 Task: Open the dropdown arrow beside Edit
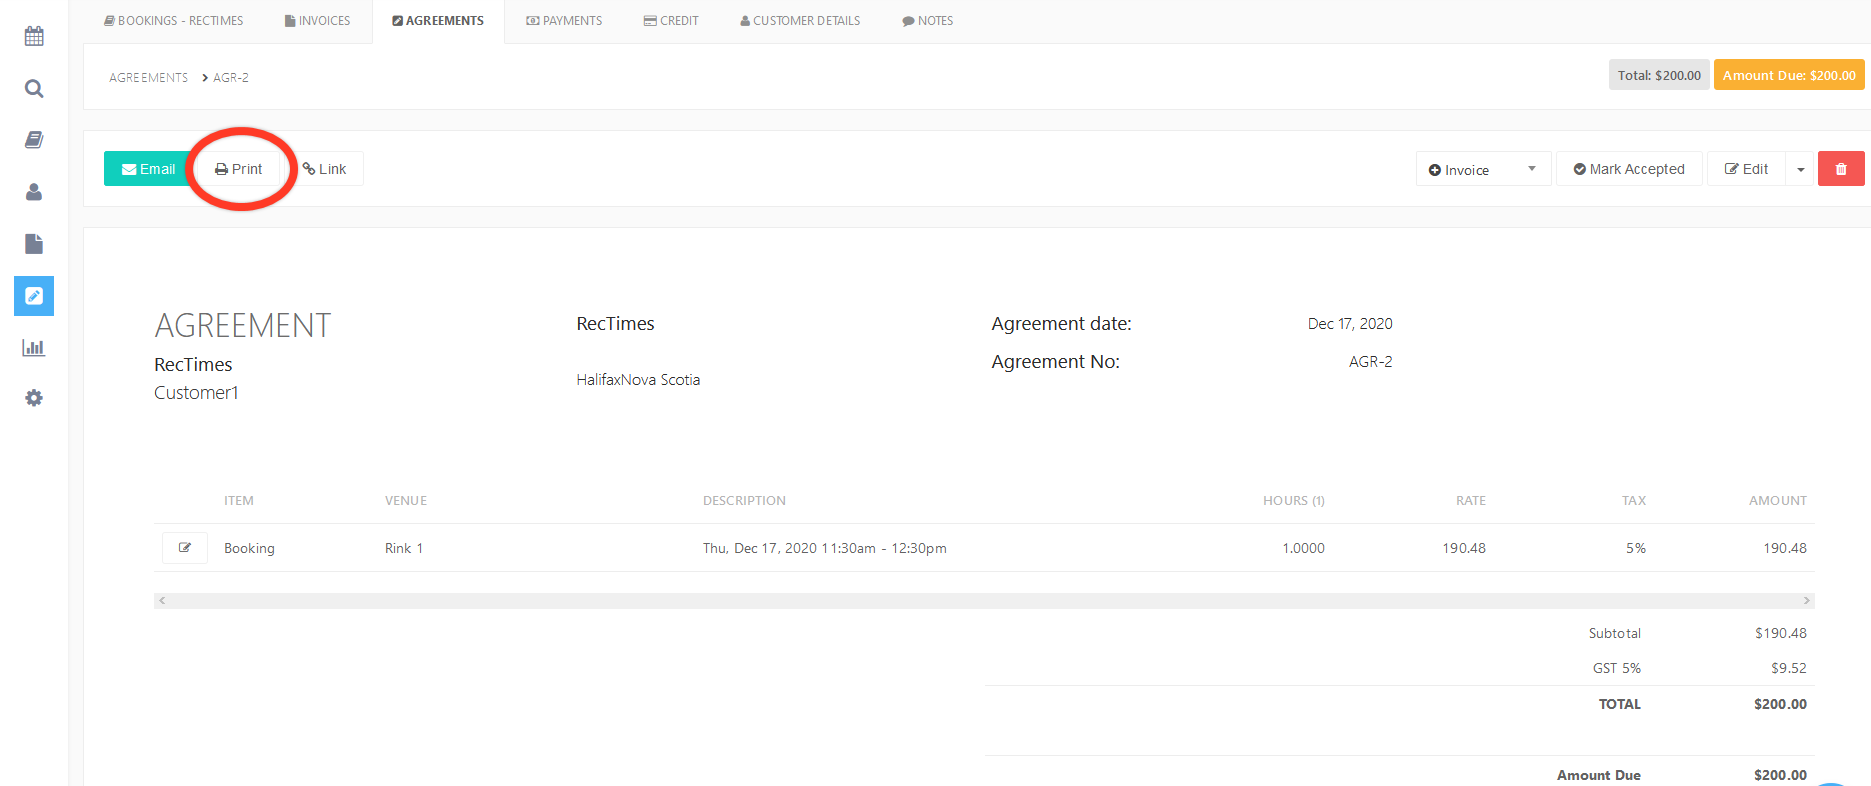(x=1800, y=169)
